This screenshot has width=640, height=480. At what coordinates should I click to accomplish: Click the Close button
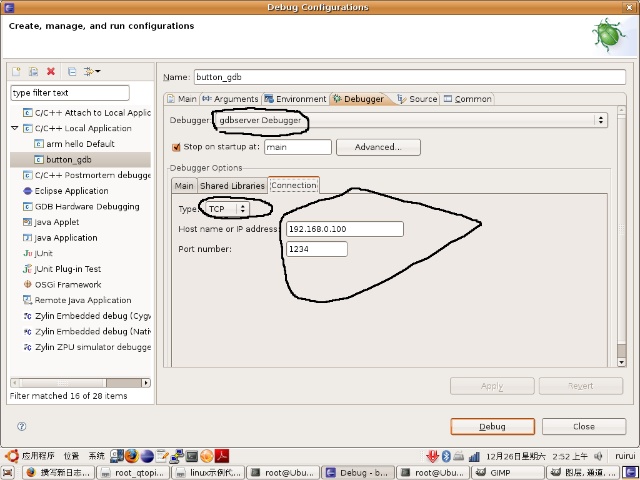[584, 427]
